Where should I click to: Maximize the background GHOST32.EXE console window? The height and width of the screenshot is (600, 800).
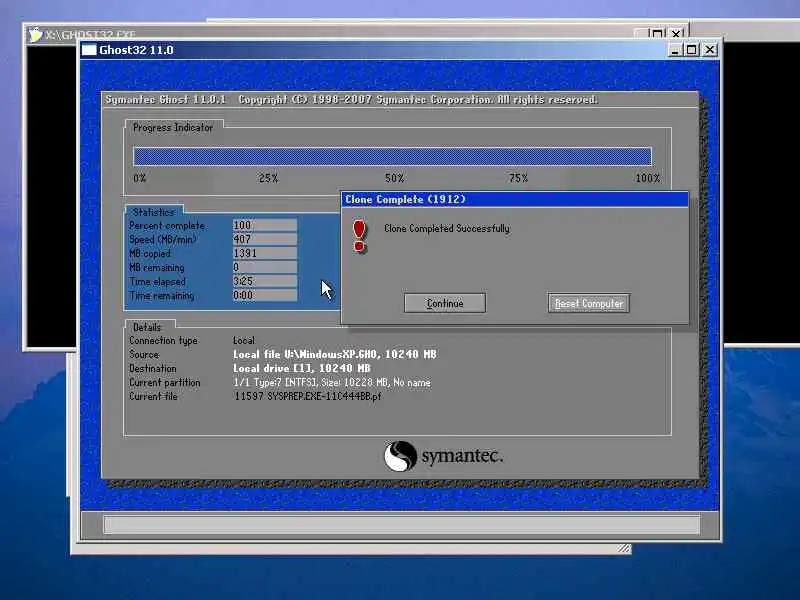click(x=658, y=34)
